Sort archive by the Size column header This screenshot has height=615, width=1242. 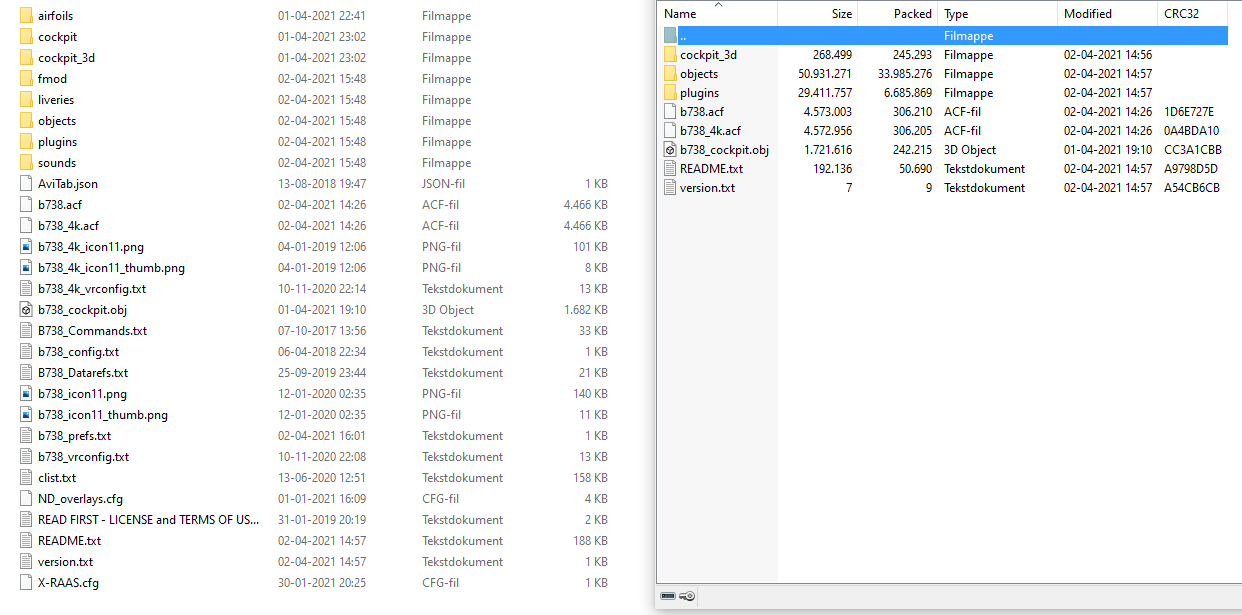pyautogui.click(x=818, y=14)
